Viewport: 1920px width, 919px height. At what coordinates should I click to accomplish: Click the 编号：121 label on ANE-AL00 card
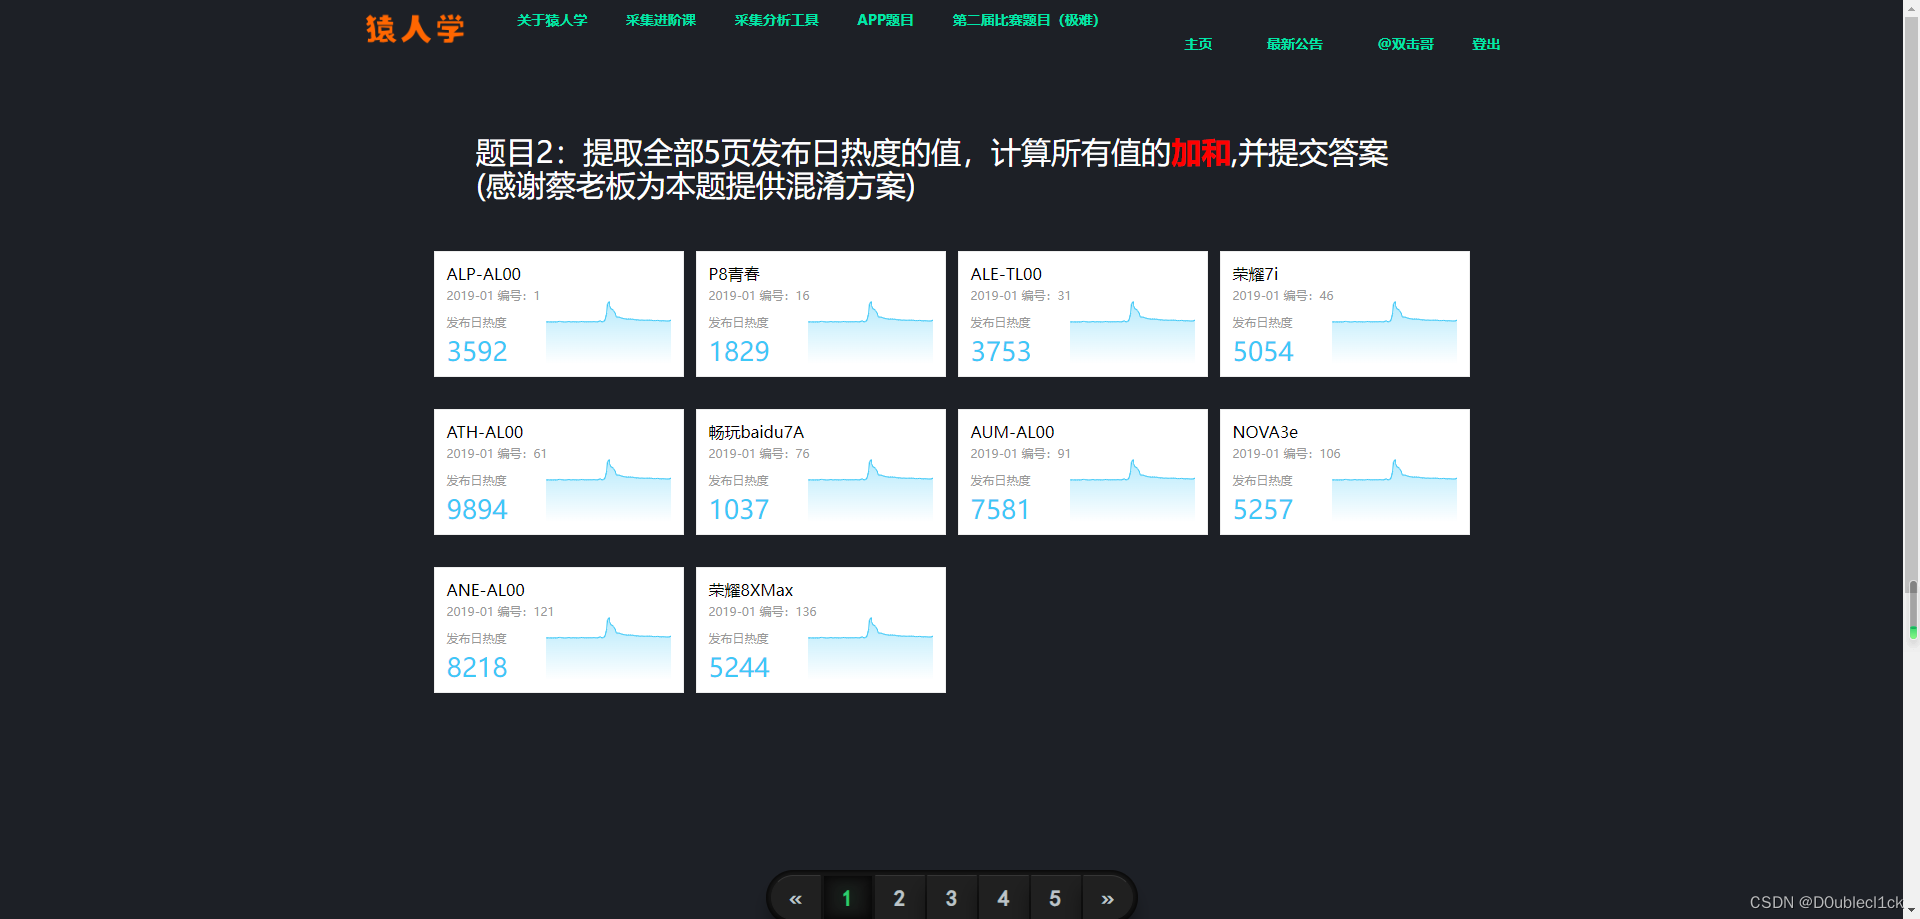pyautogui.click(x=525, y=611)
